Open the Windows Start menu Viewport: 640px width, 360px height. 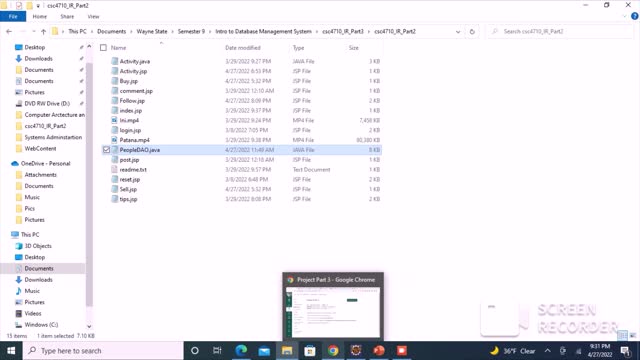[x=11, y=351]
